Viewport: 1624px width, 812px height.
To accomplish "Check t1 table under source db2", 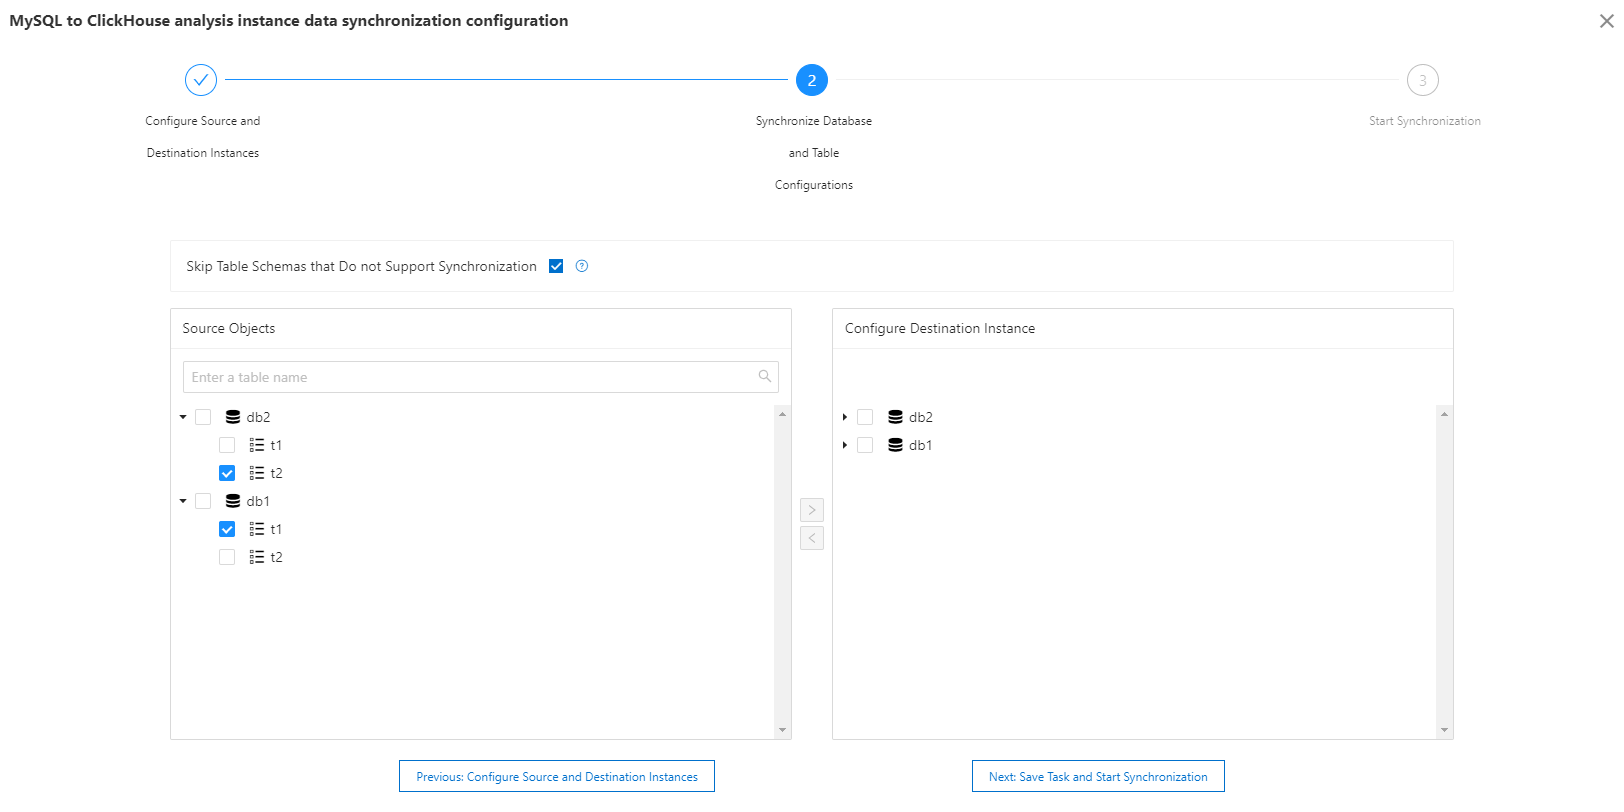I will (x=227, y=445).
